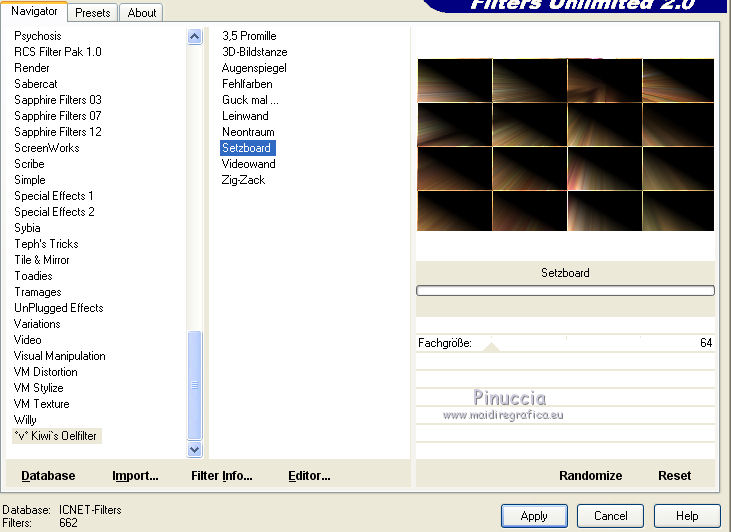Select RCS Filter Pak 1.0 category

pos(58,52)
